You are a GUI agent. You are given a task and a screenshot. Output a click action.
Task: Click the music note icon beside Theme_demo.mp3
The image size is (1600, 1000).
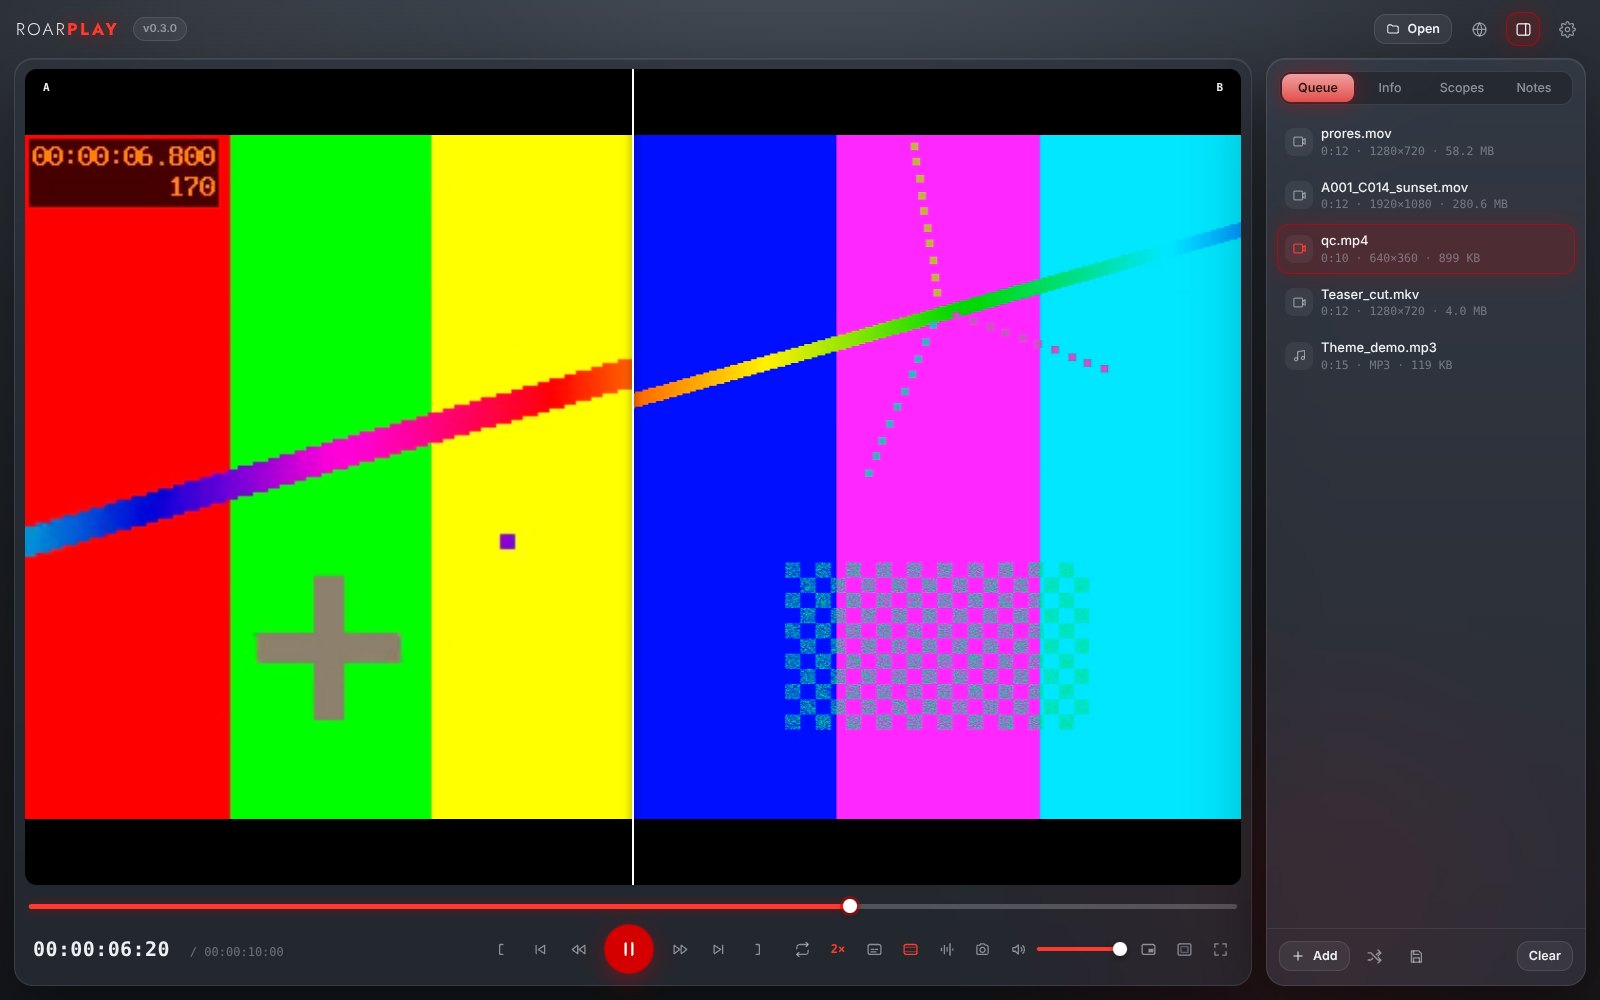click(1299, 356)
